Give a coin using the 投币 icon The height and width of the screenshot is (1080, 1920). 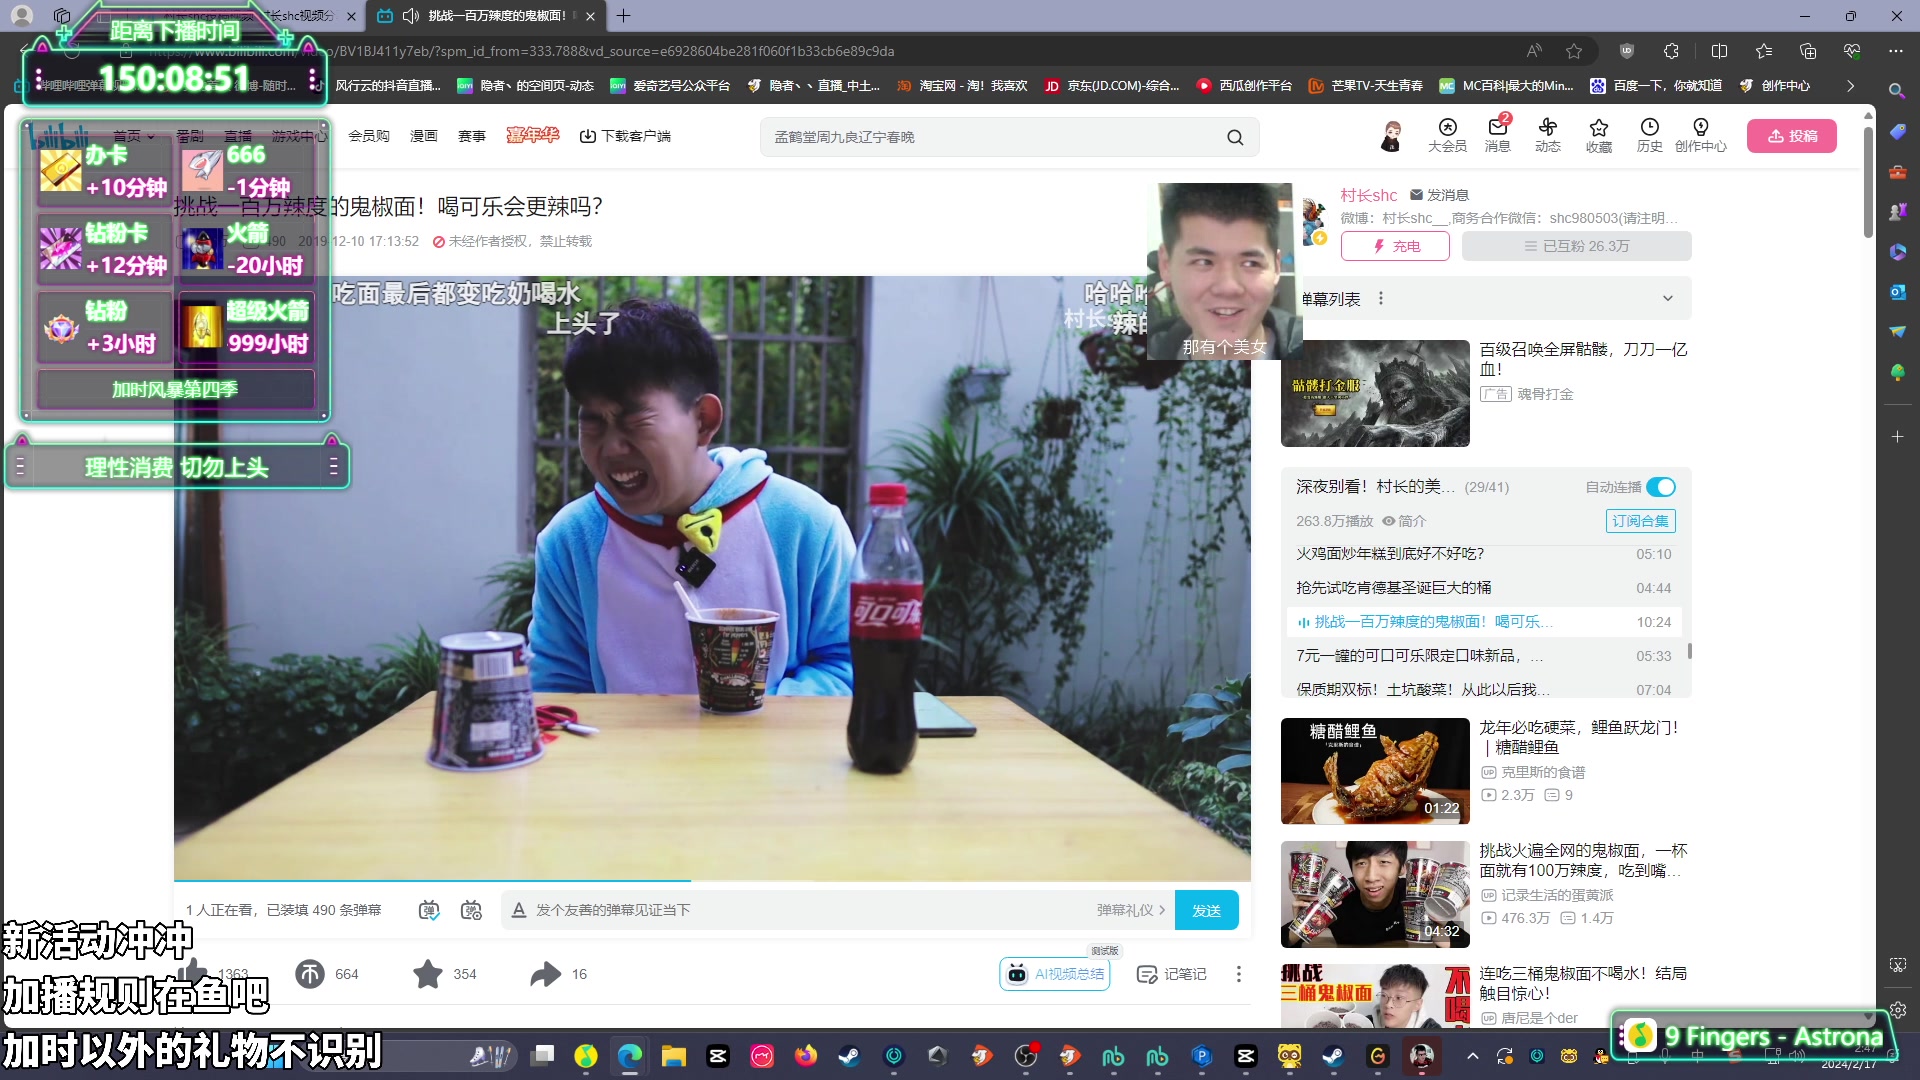310,973
